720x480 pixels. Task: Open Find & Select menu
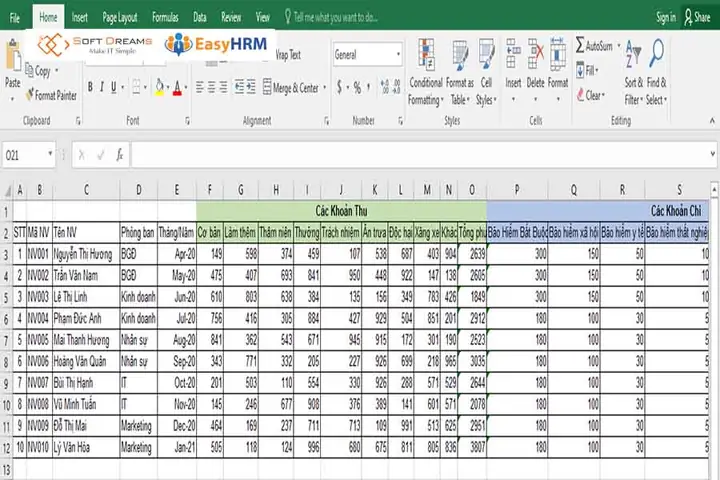[x=657, y=72]
